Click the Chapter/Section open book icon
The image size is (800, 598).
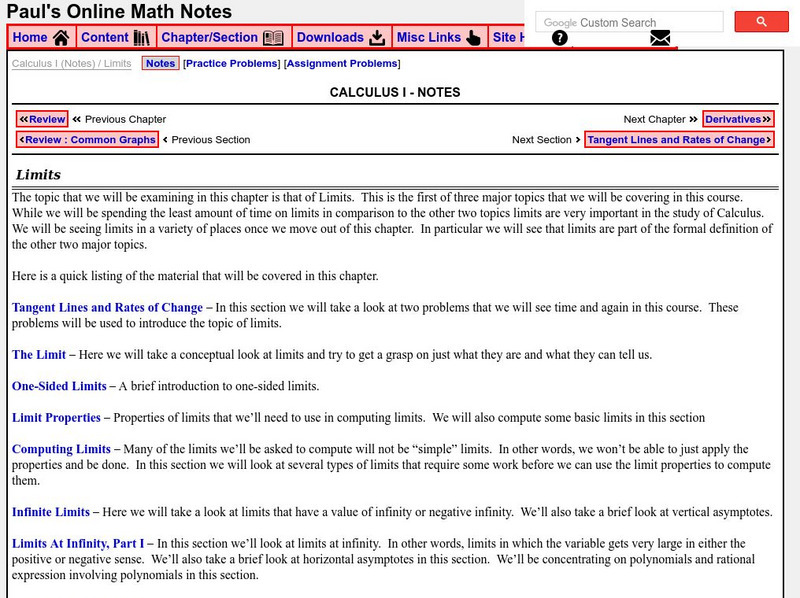coord(273,38)
